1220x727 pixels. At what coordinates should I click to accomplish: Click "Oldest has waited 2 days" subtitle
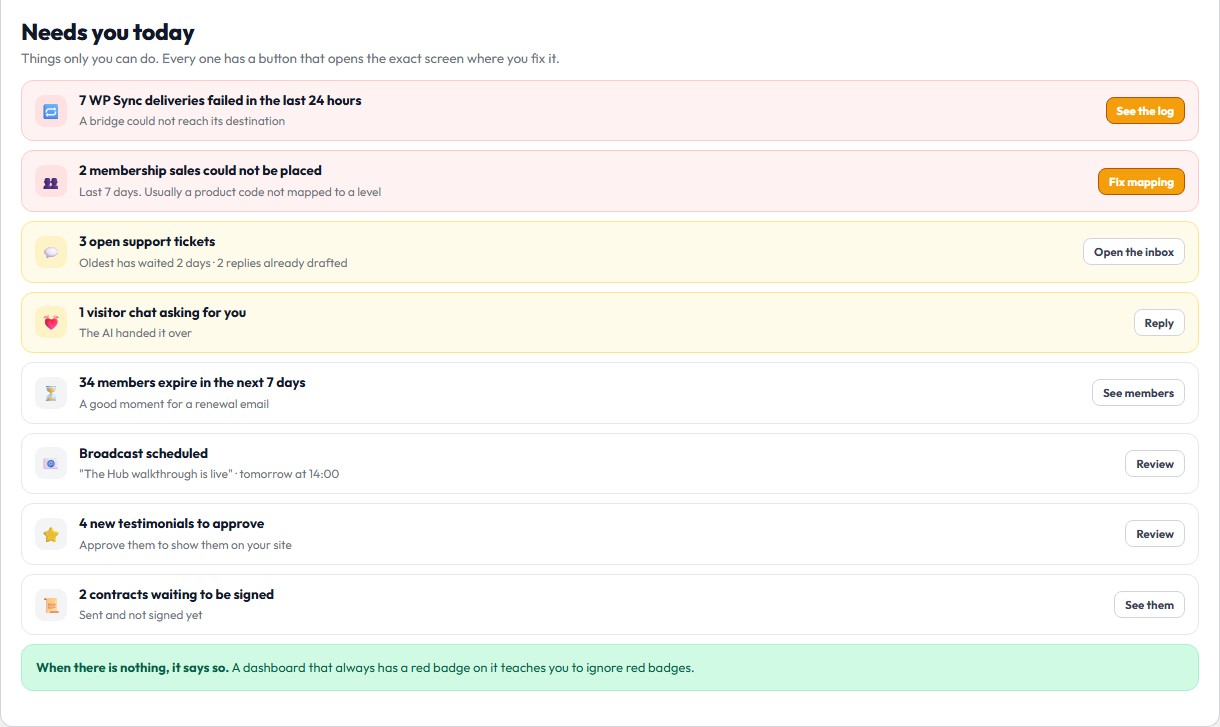tap(213, 263)
